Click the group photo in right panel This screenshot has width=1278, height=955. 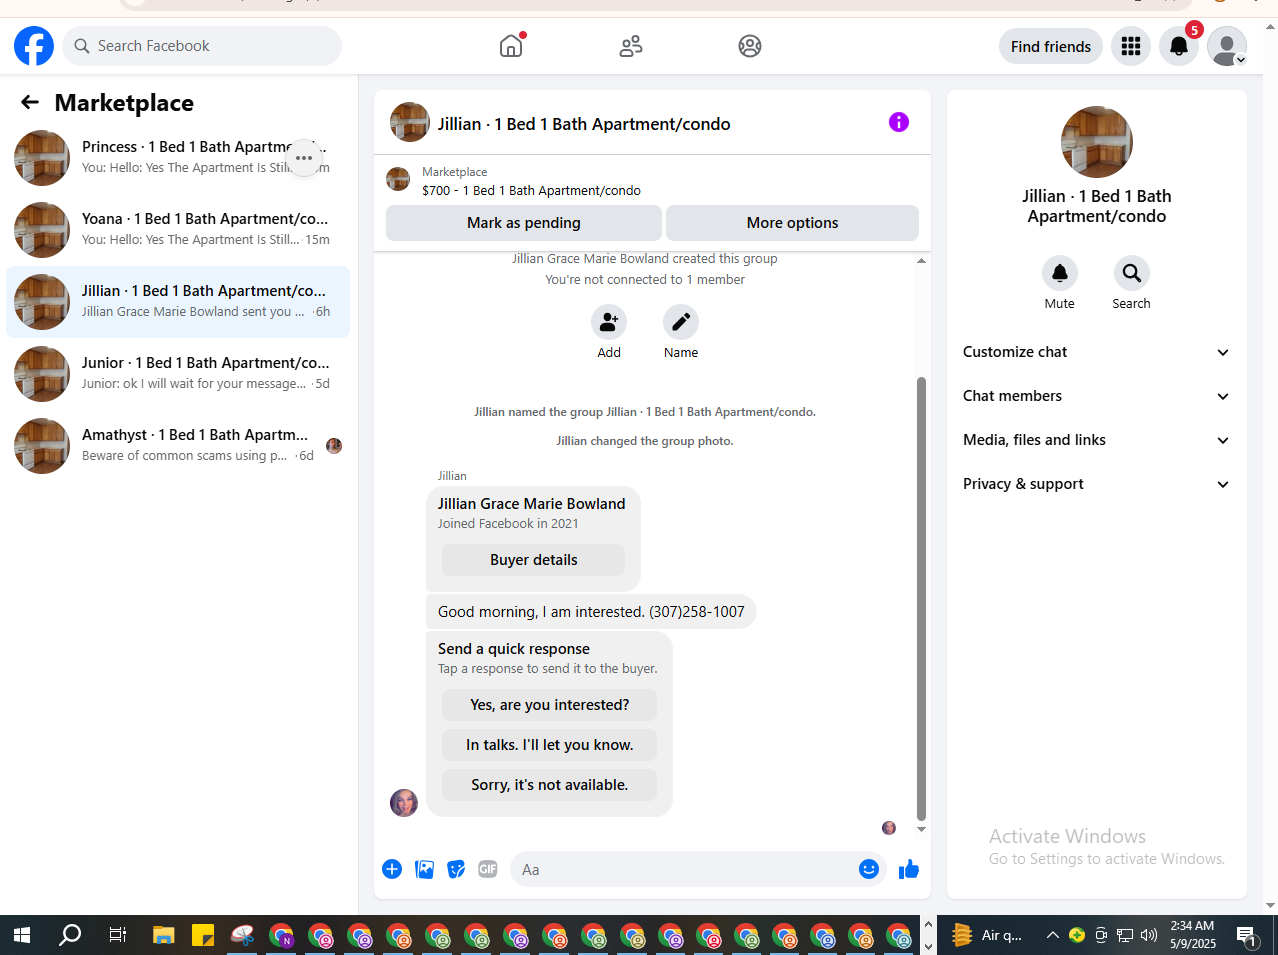pyautogui.click(x=1097, y=142)
